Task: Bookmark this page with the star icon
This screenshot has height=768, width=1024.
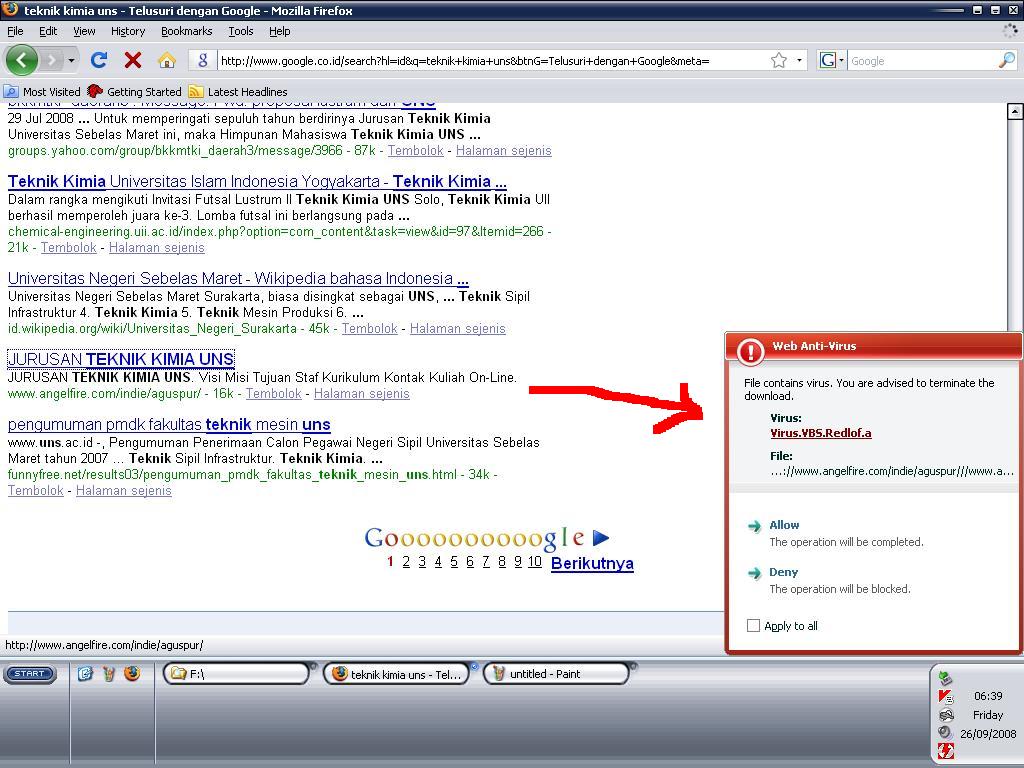Action: point(778,61)
